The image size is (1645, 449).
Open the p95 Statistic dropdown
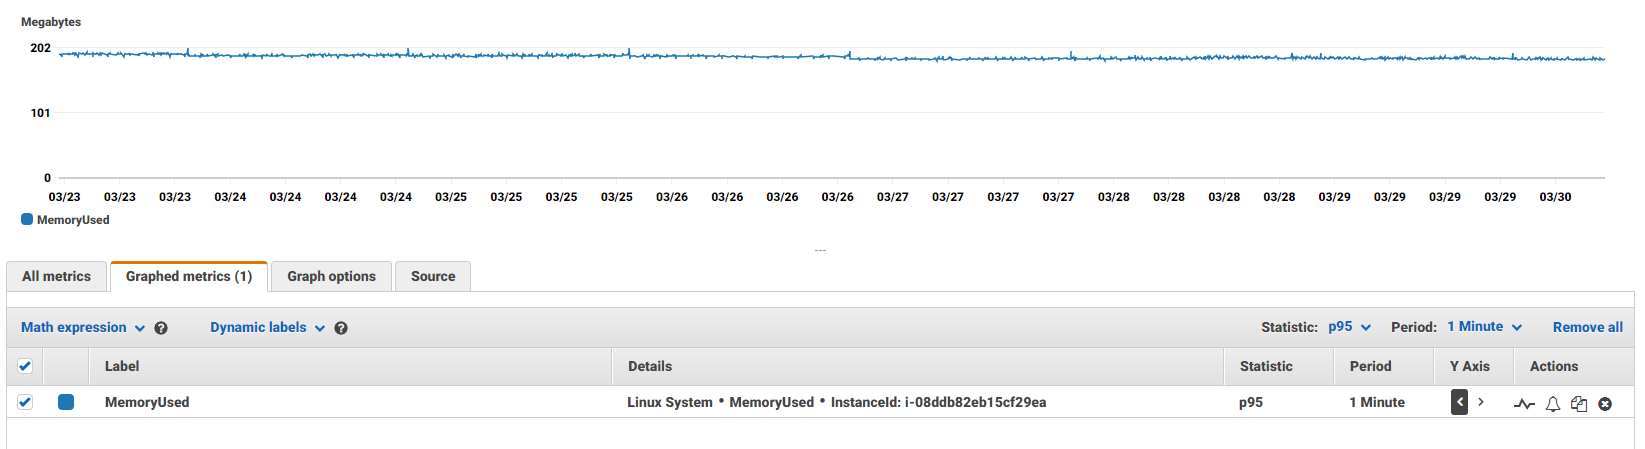tap(1349, 327)
